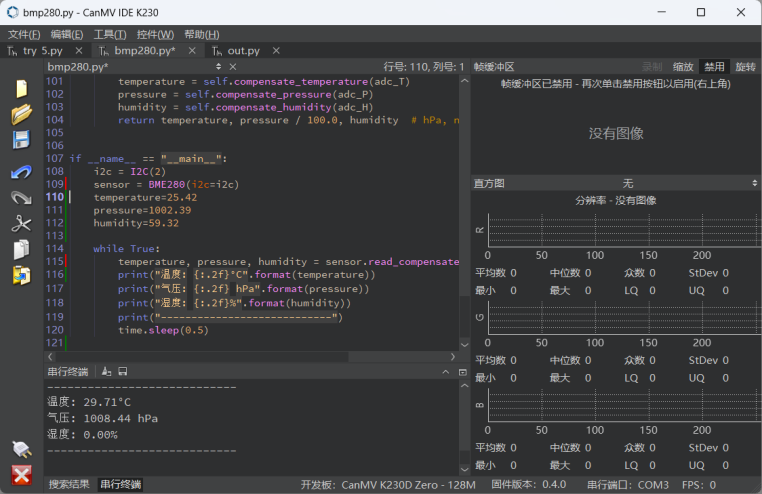The image size is (762, 494).
Task: Open the 帮助(H) menu
Action: click(202, 34)
